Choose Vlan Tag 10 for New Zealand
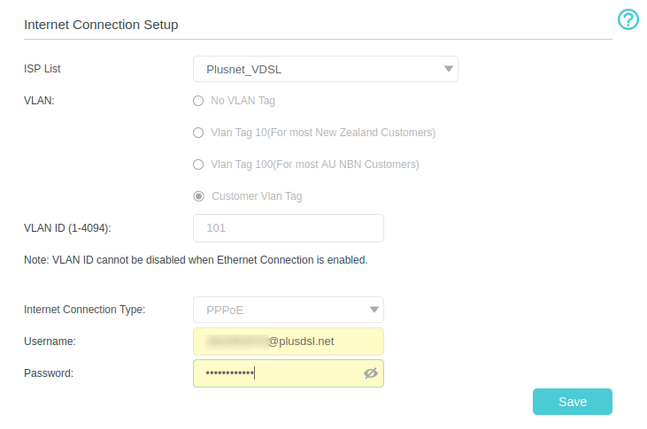 pyautogui.click(x=199, y=133)
